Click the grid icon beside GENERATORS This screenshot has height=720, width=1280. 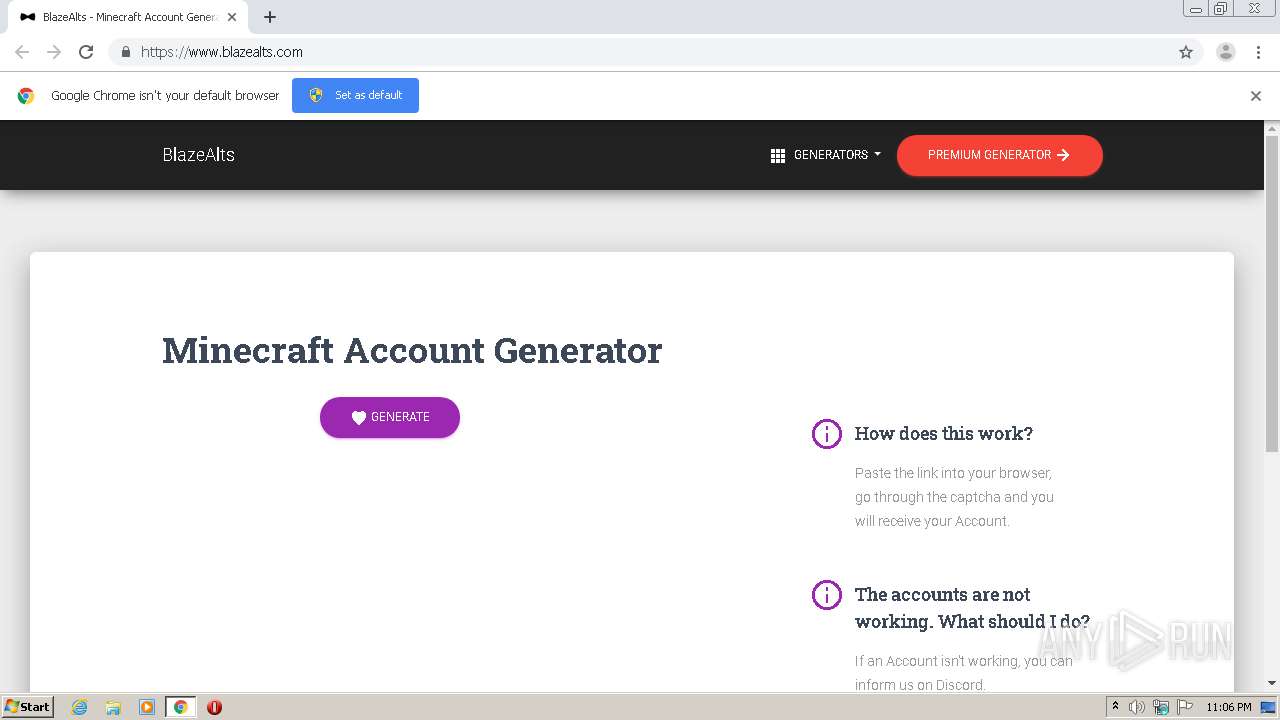777,156
